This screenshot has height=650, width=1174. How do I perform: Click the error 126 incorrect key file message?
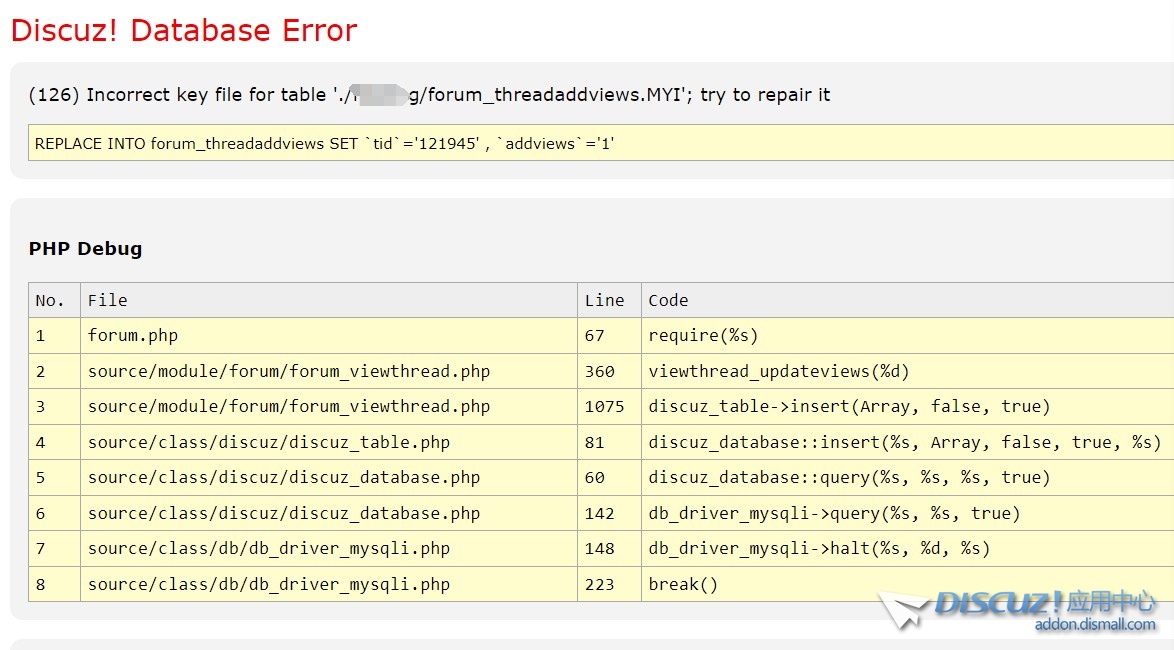[x=429, y=95]
